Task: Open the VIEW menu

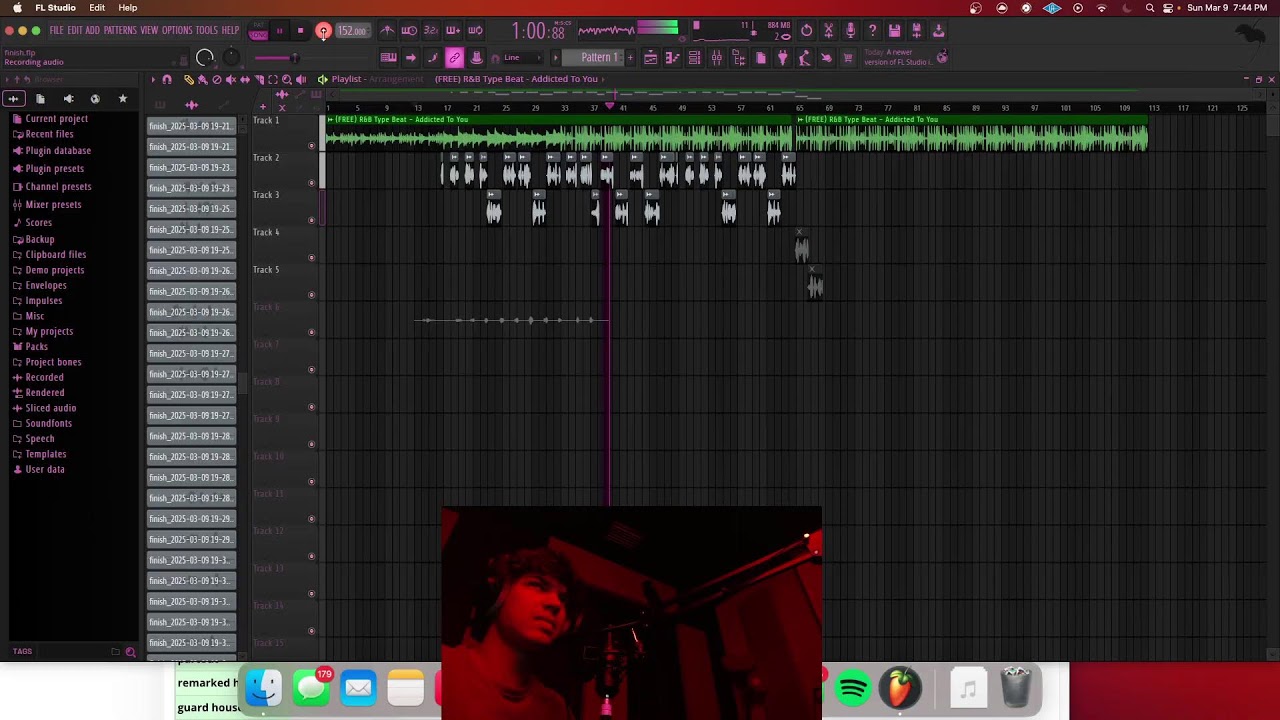Action: [149, 31]
